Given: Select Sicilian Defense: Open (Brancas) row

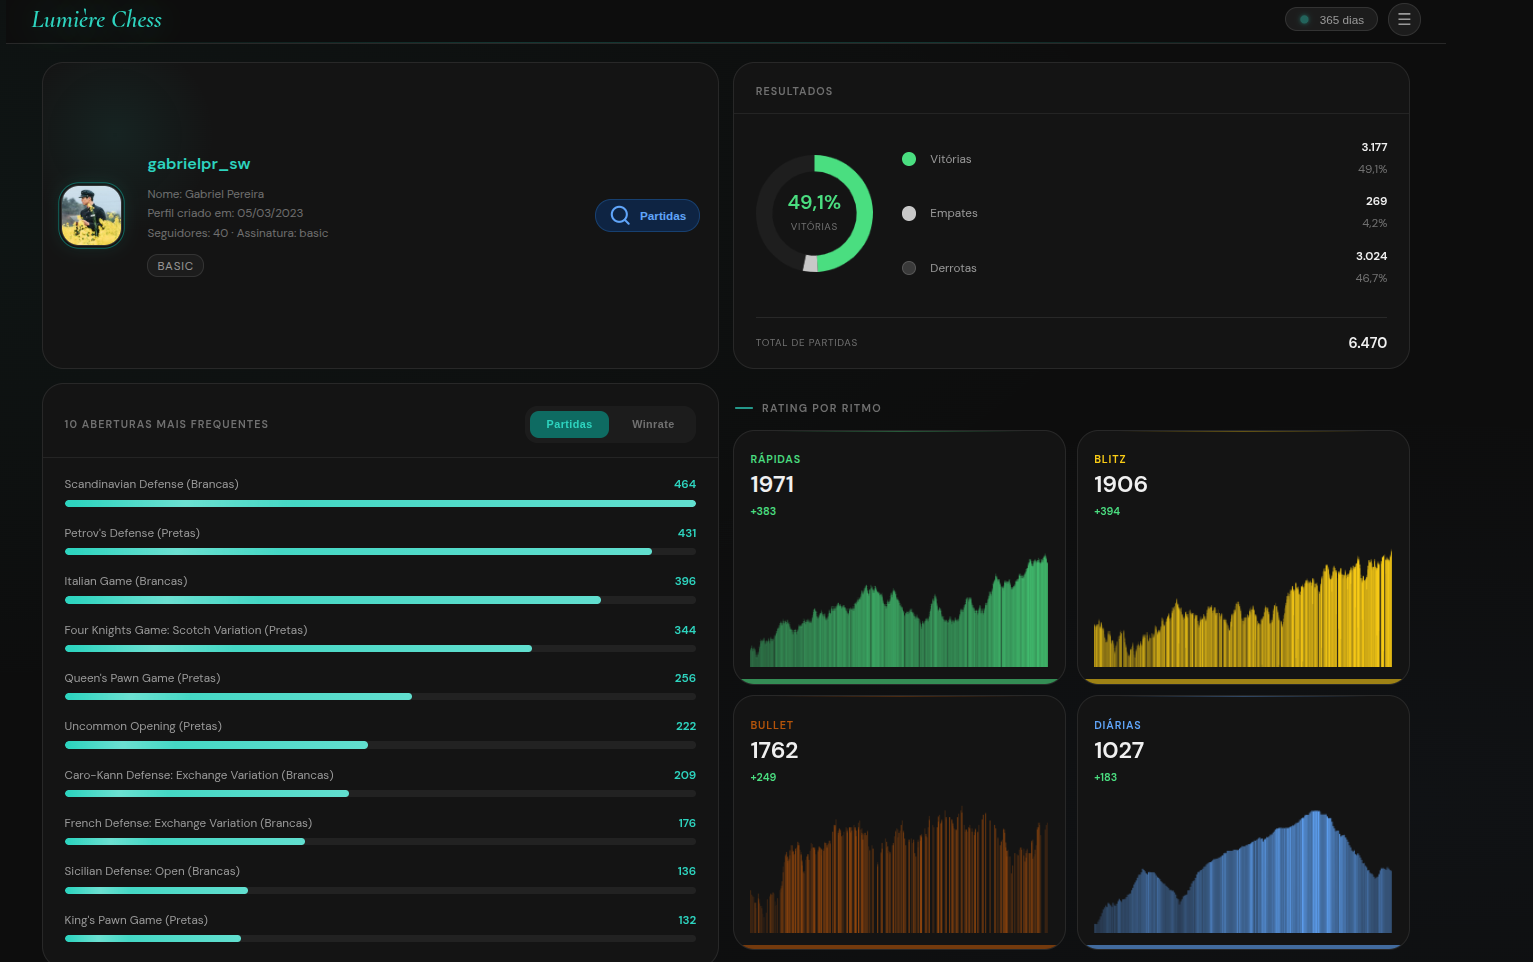Looking at the screenshot, I should (x=380, y=880).
